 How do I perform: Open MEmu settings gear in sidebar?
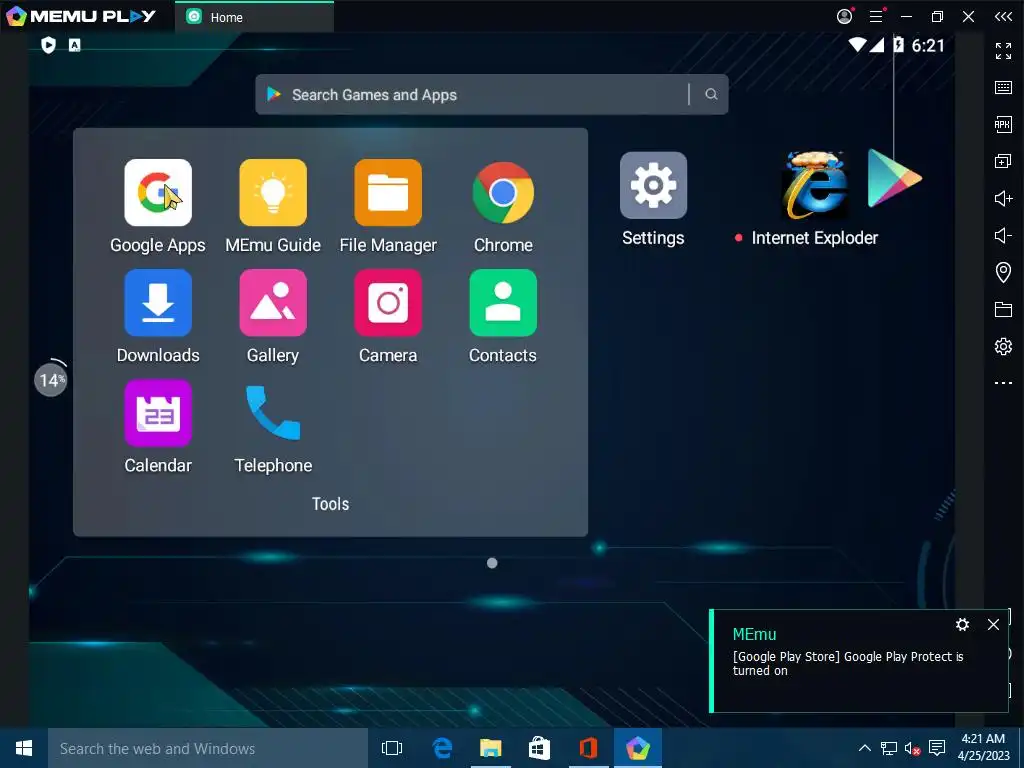click(1003, 346)
